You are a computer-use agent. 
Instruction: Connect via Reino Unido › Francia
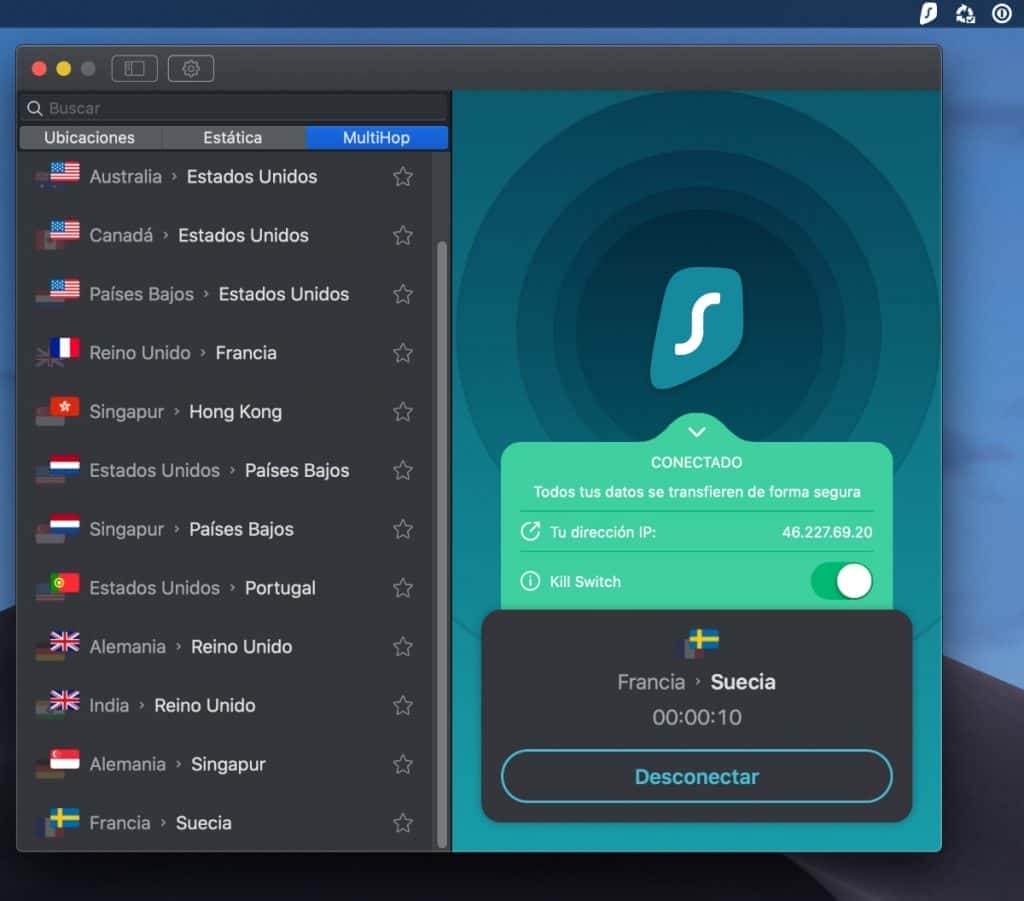pos(225,353)
